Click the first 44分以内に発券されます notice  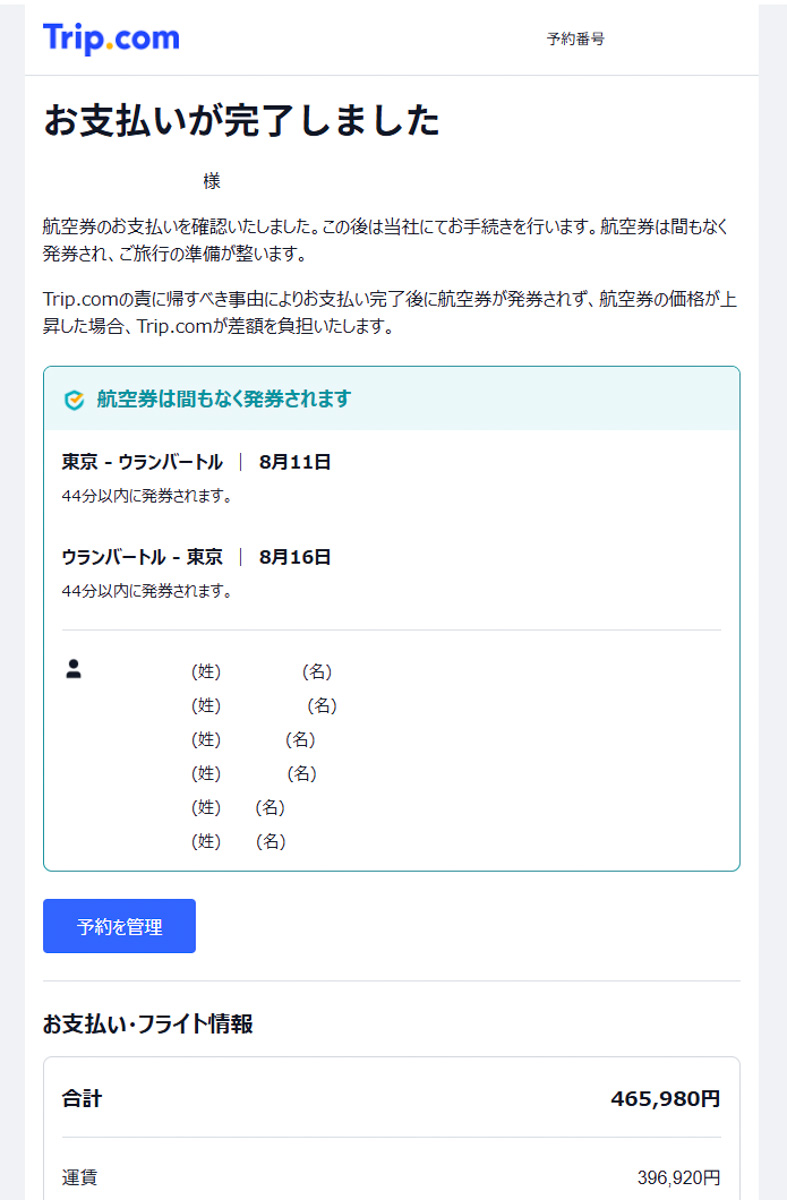click(x=147, y=495)
